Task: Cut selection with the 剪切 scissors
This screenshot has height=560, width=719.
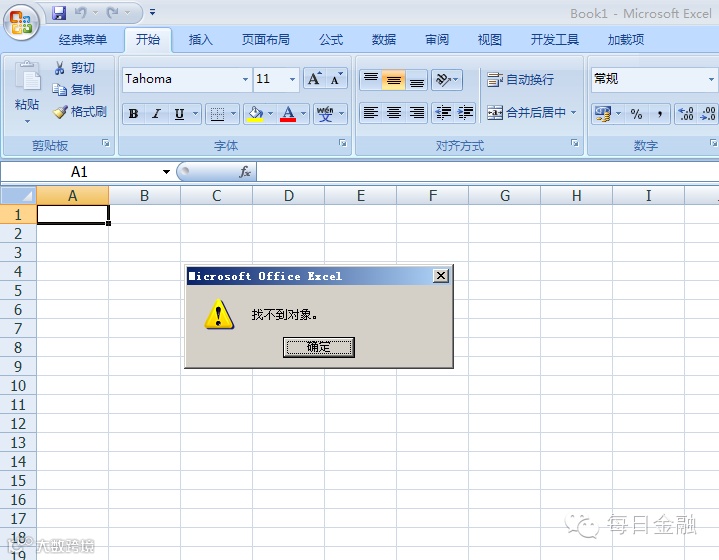Action: [74, 68]
